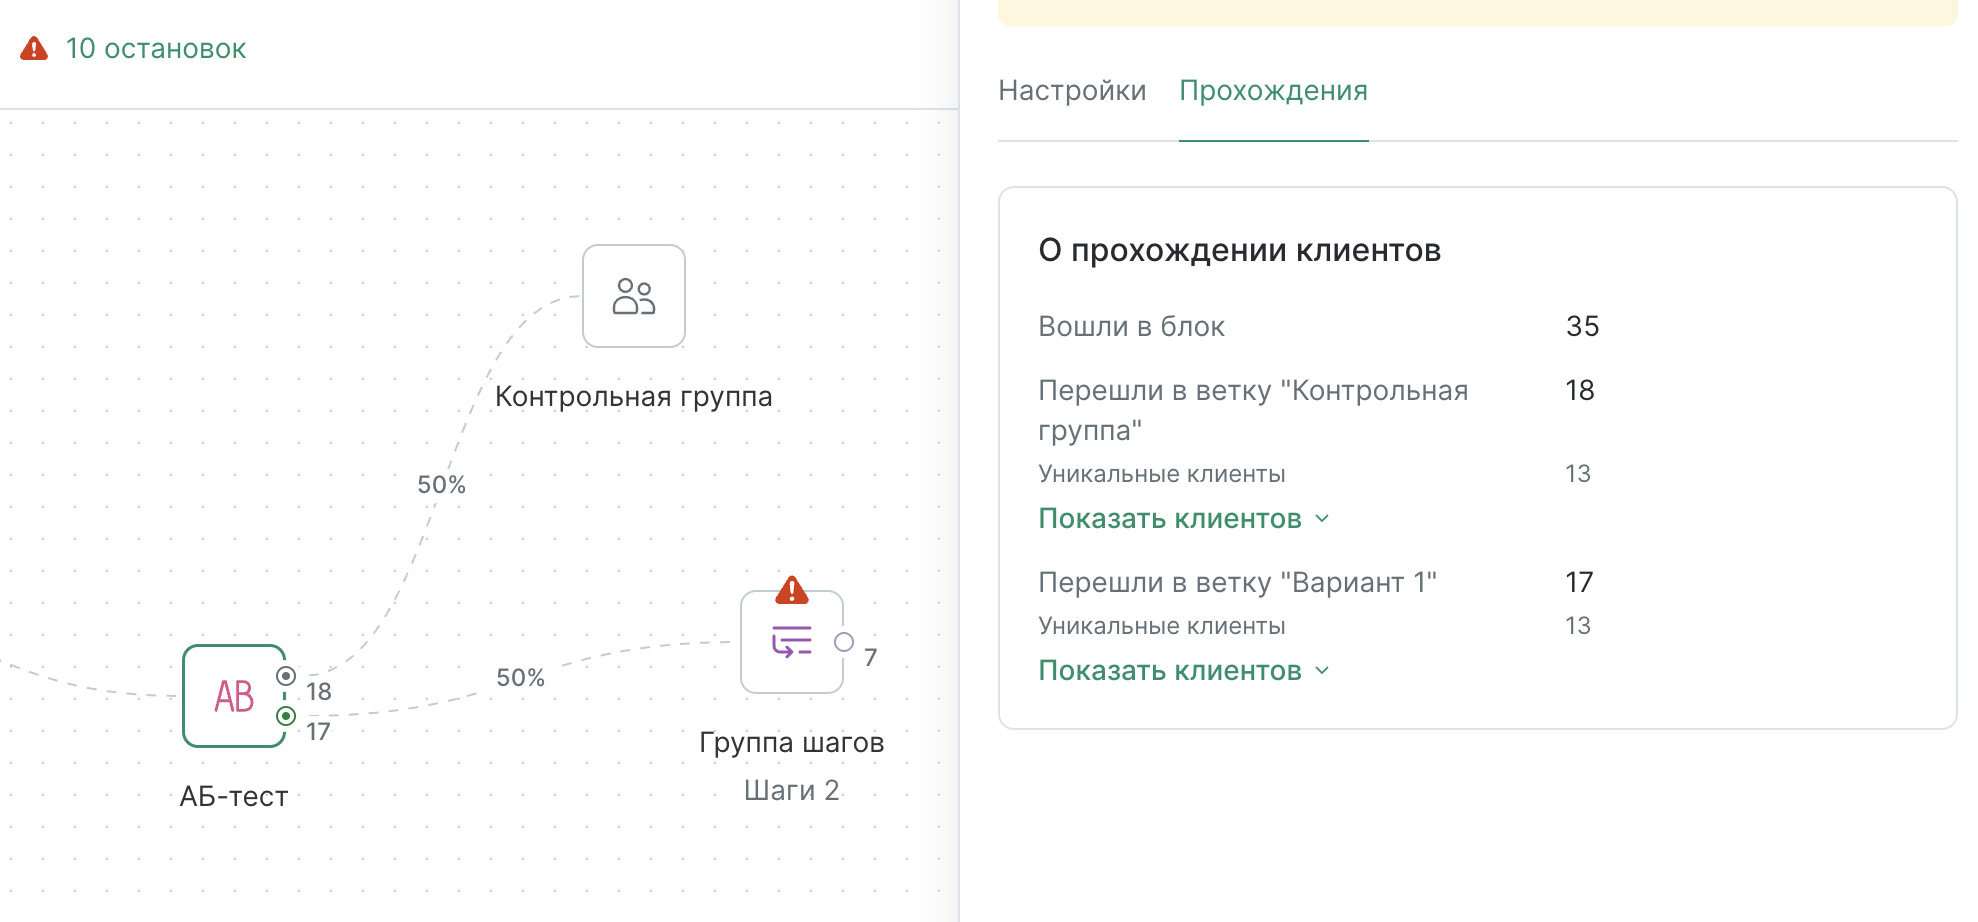Select the AB test block icon
Viewport: 1978px width, 922px height.
[x=234, y=696]
